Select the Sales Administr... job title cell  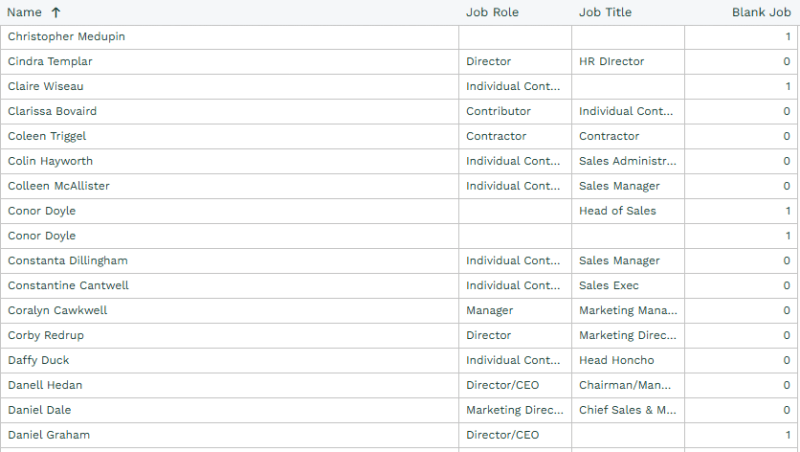click(627, 161)
